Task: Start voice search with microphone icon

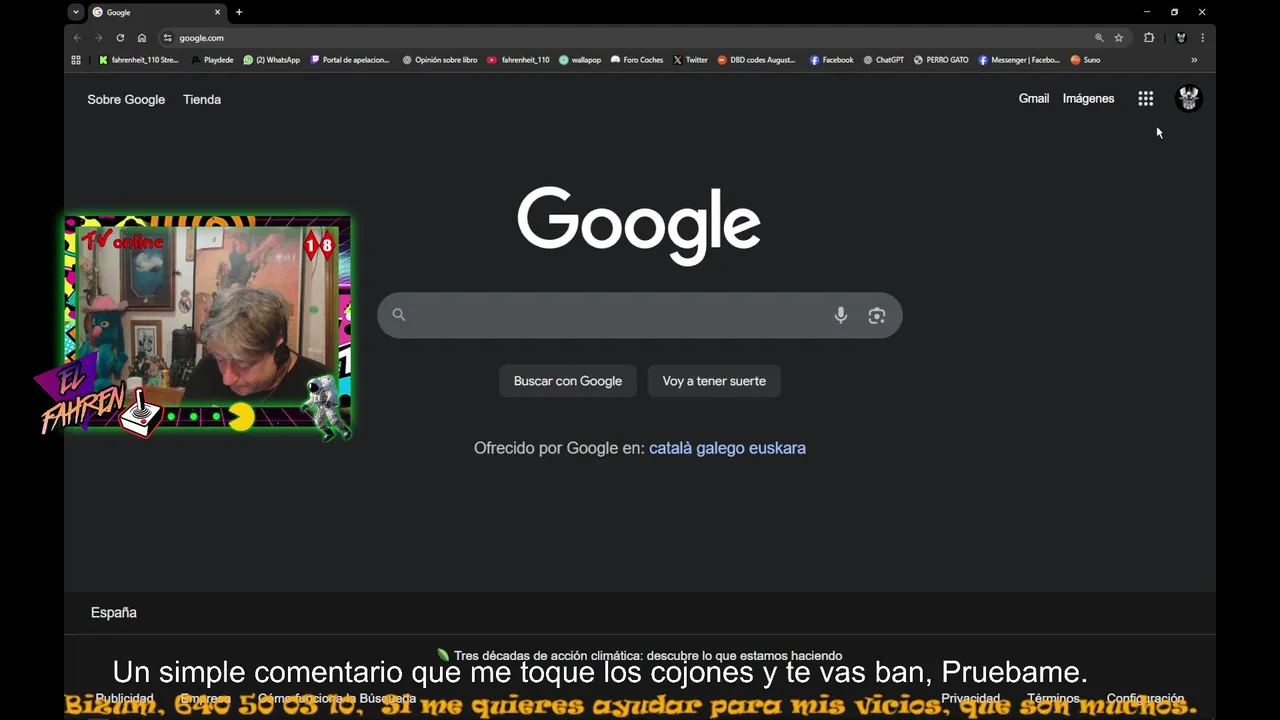Action: tap(841, 315)
